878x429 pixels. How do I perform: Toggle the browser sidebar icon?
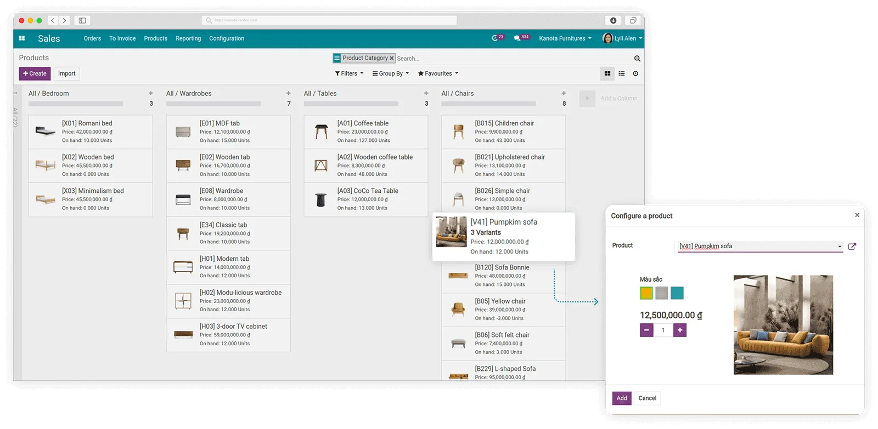point(82,20)
